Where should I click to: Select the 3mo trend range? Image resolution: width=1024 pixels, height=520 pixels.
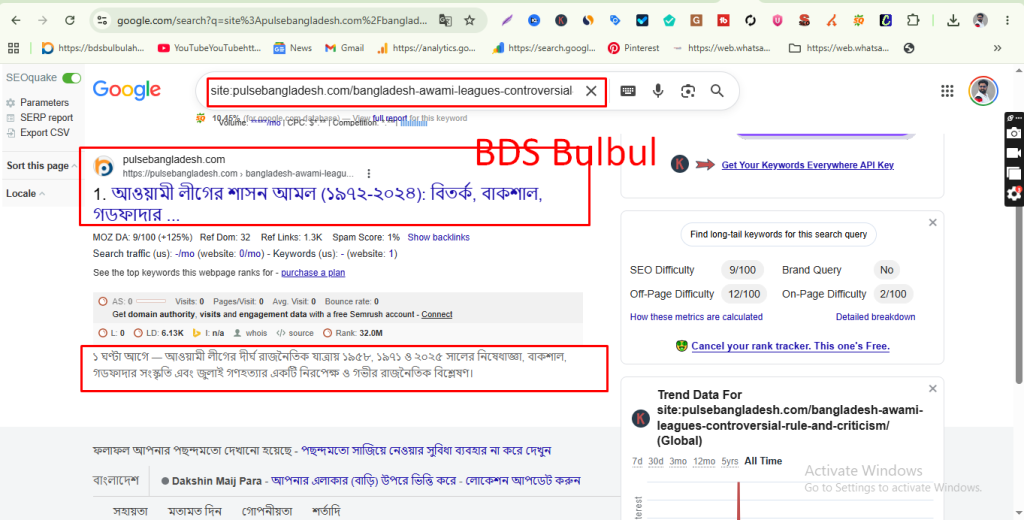point(678,461)
